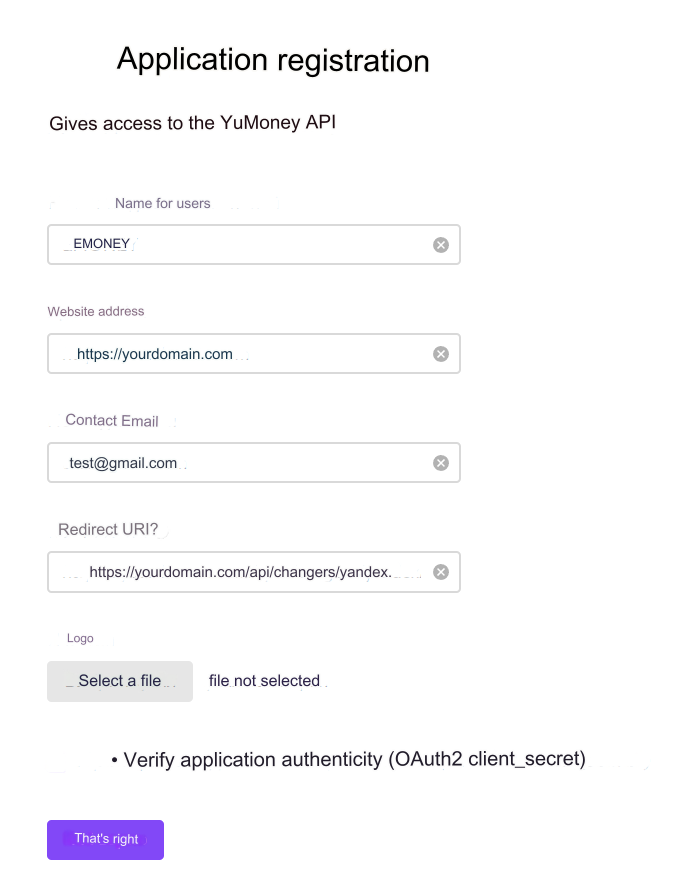Image resolution: width=679 pixels, height=894 pixels.
Task: Clear the Redirect URI field
Action: [441, 573]
